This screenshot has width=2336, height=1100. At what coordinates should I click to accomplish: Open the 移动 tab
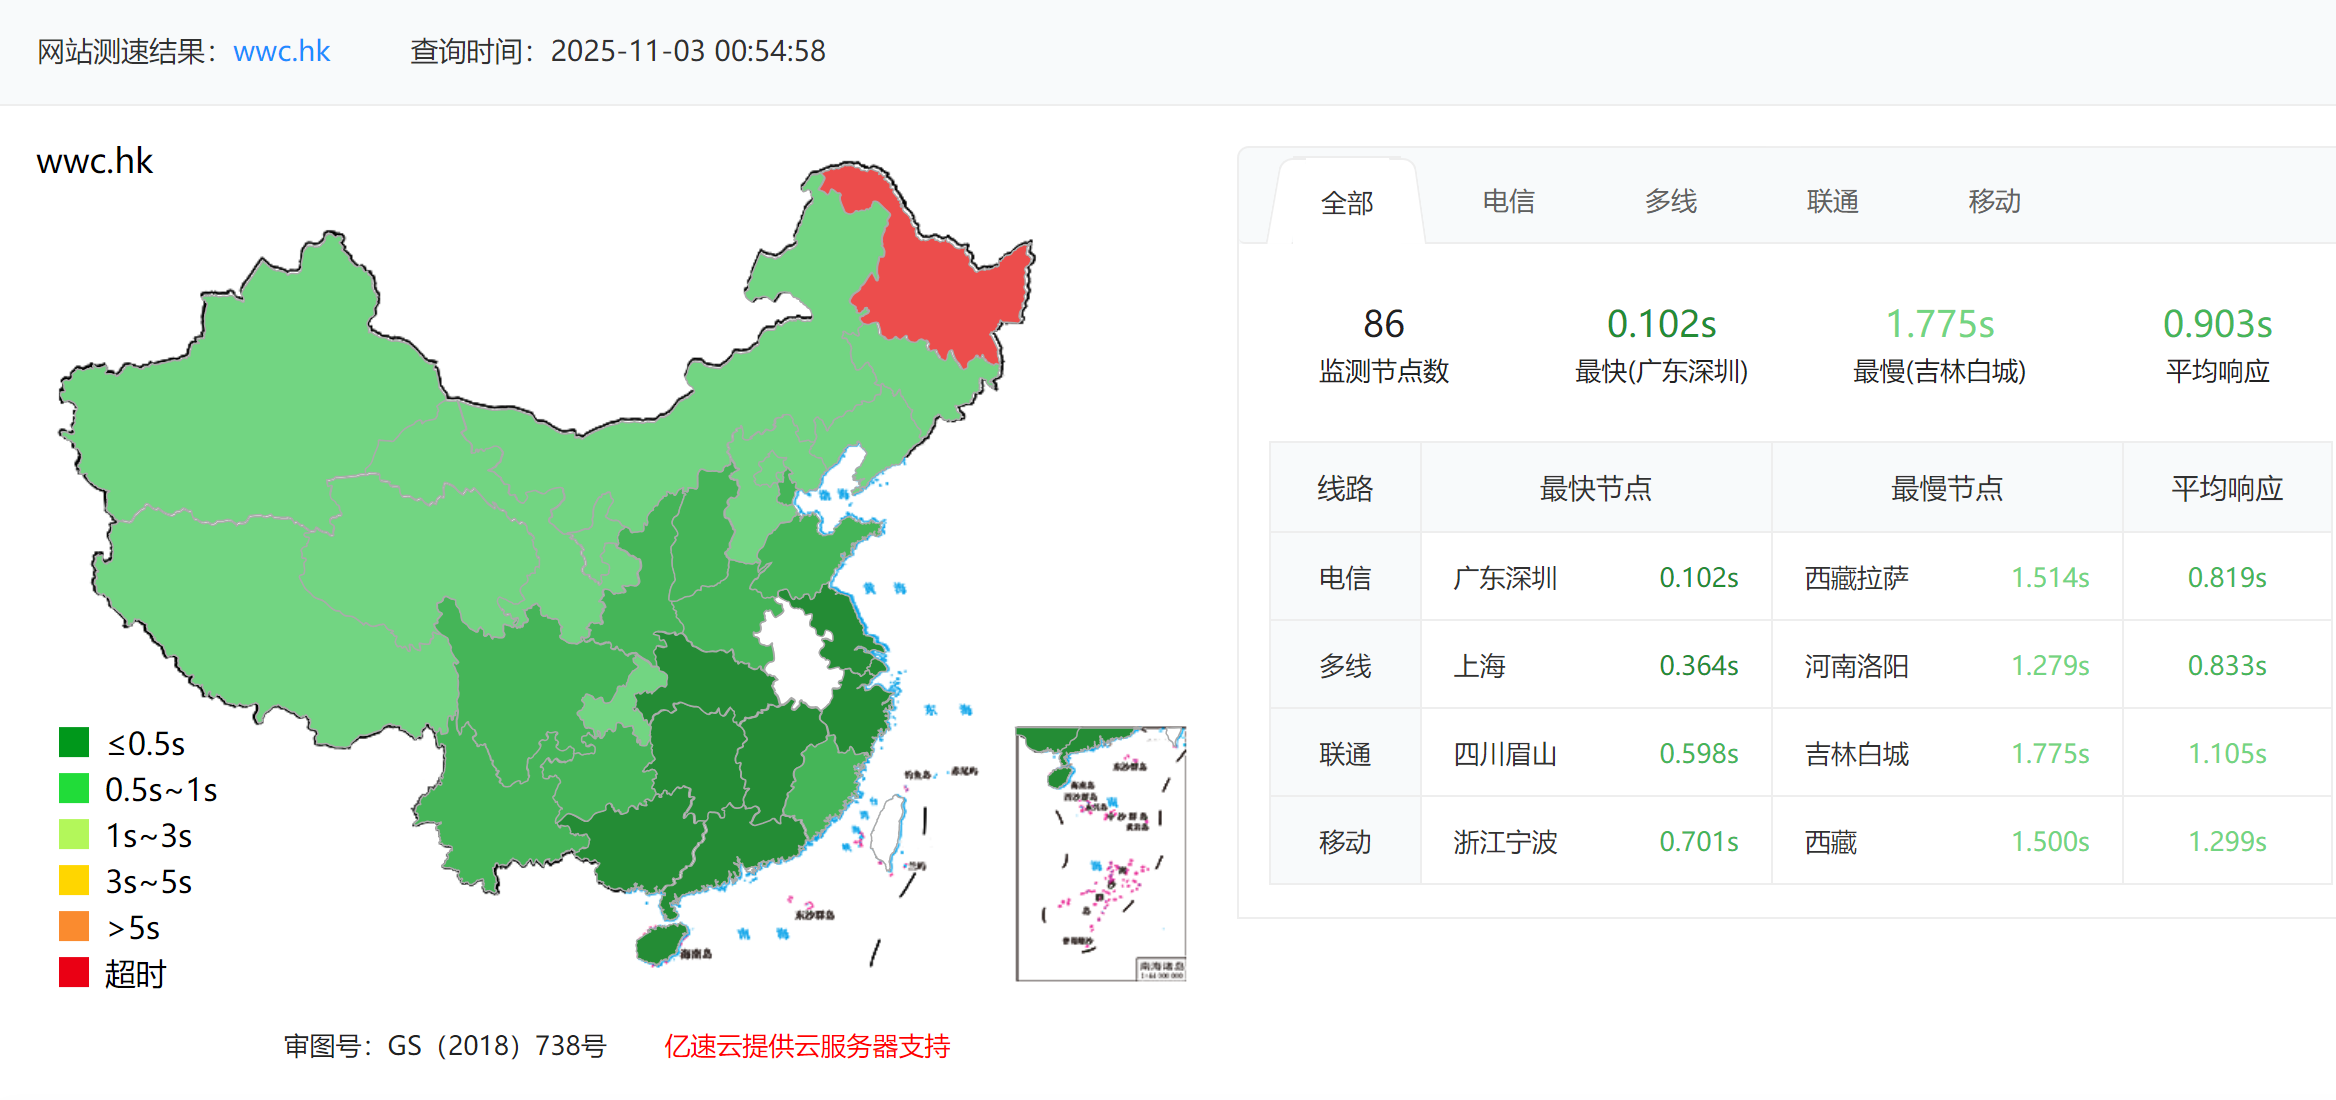click(x=1994, y=202)
